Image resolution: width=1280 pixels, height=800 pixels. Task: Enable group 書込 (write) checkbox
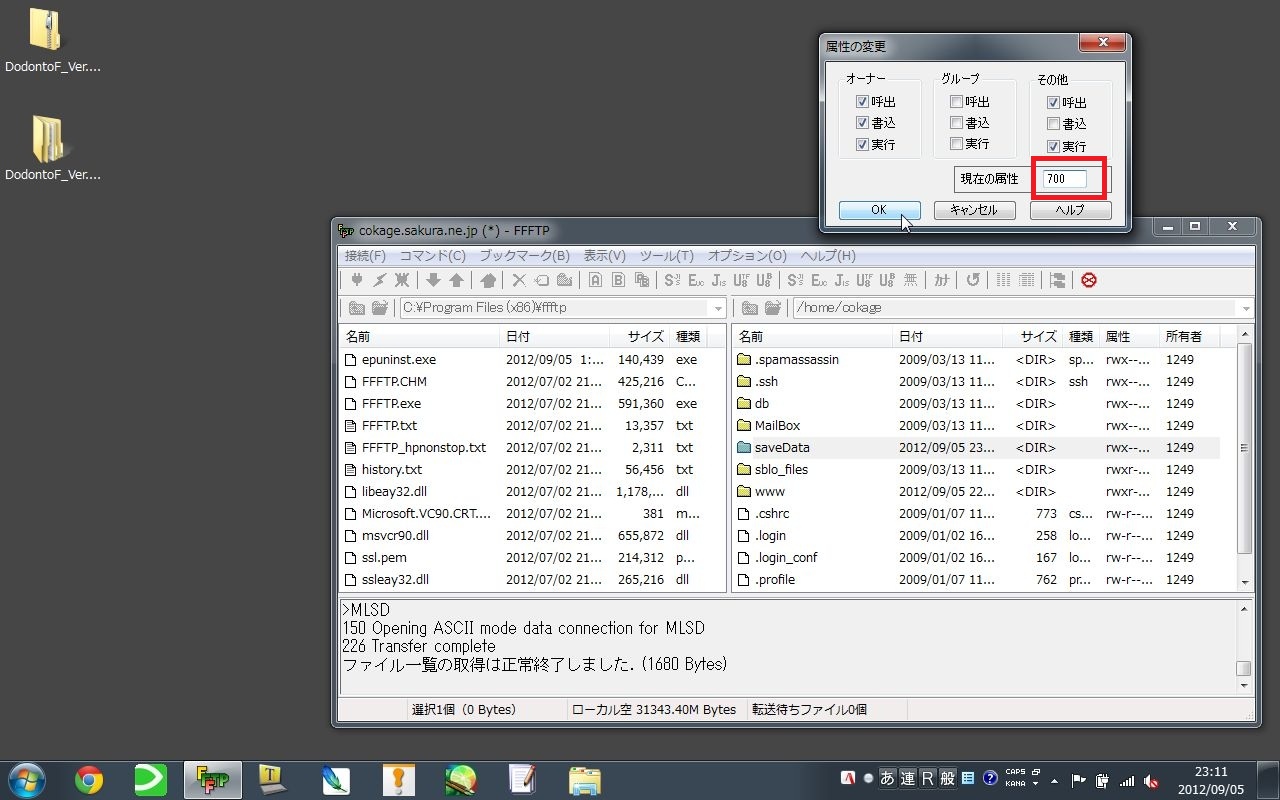coord(957,123)
